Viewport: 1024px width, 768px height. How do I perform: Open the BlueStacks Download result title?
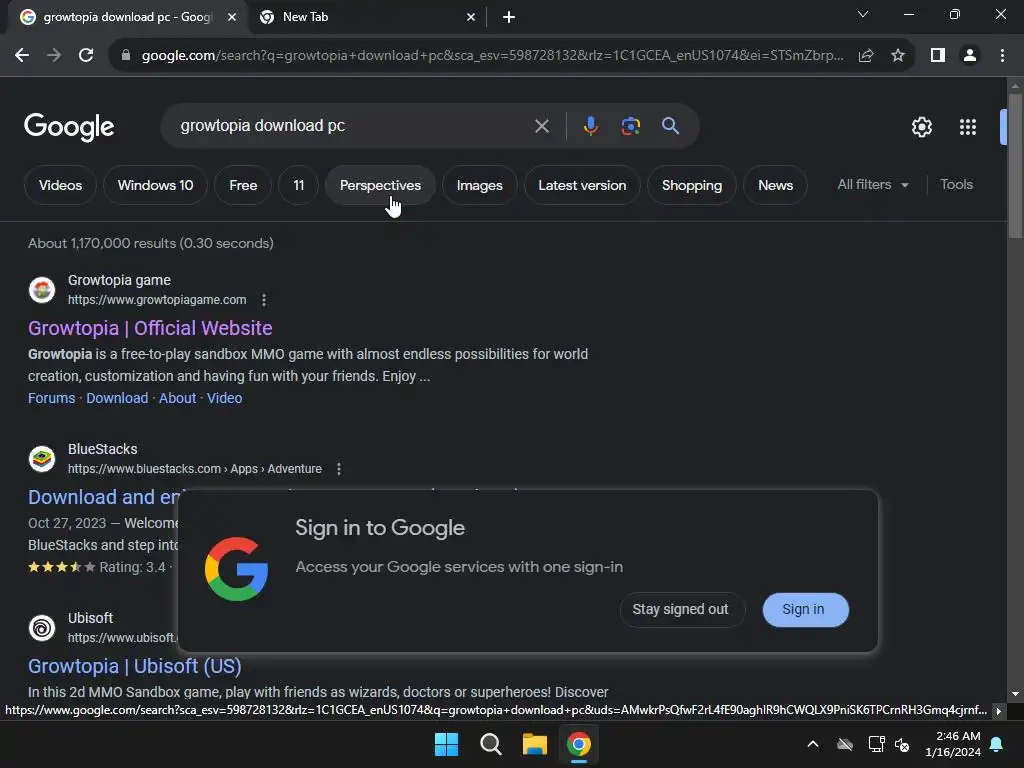[x=104, y=497]
